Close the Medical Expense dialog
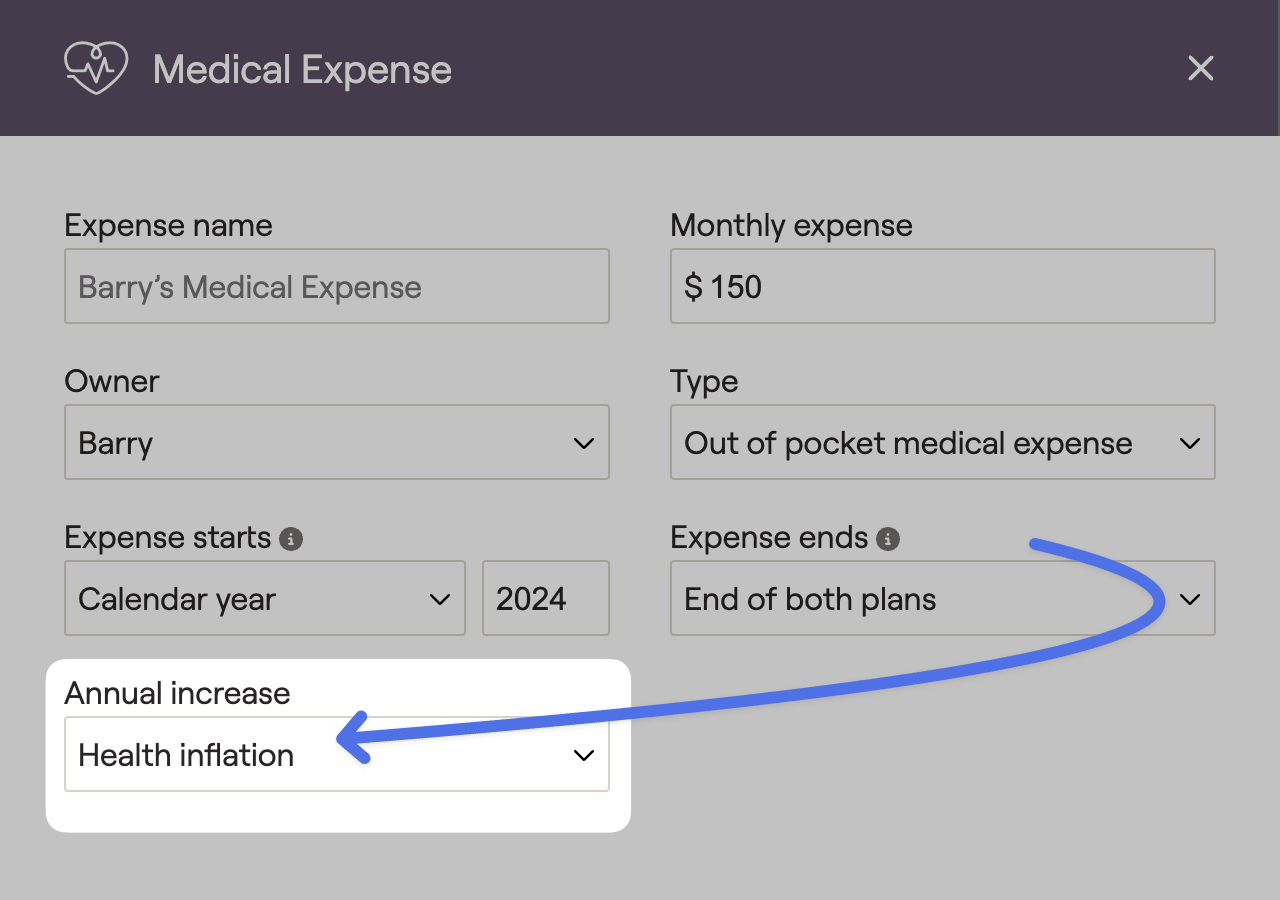1280x900 pixels. point(1200,68)
